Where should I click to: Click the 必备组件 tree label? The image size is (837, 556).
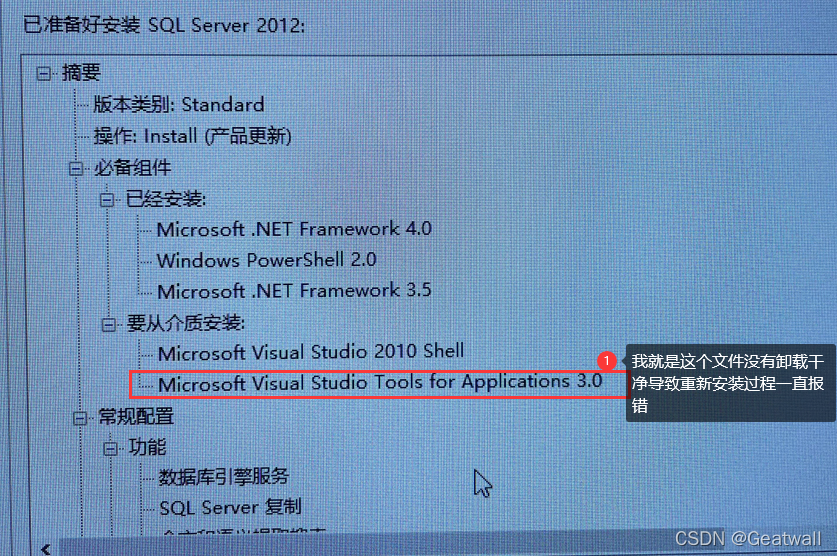click(x=132, y=168)
